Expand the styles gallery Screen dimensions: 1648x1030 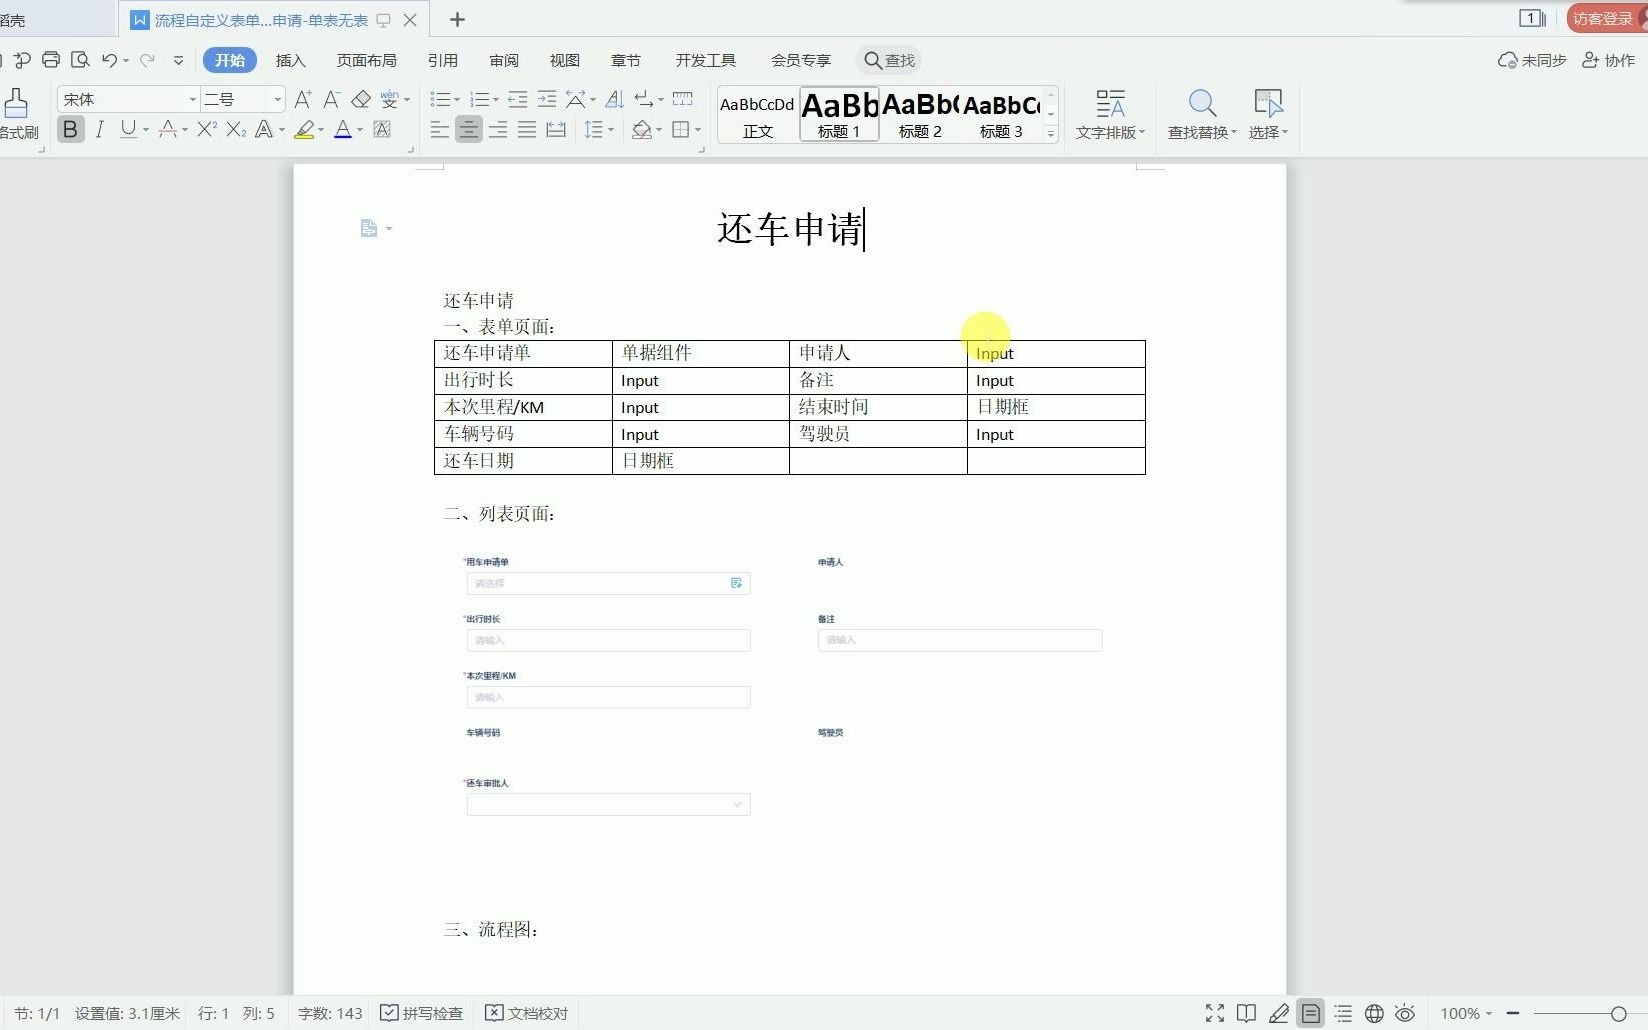pyautogui.click(x=1051, y=133)
